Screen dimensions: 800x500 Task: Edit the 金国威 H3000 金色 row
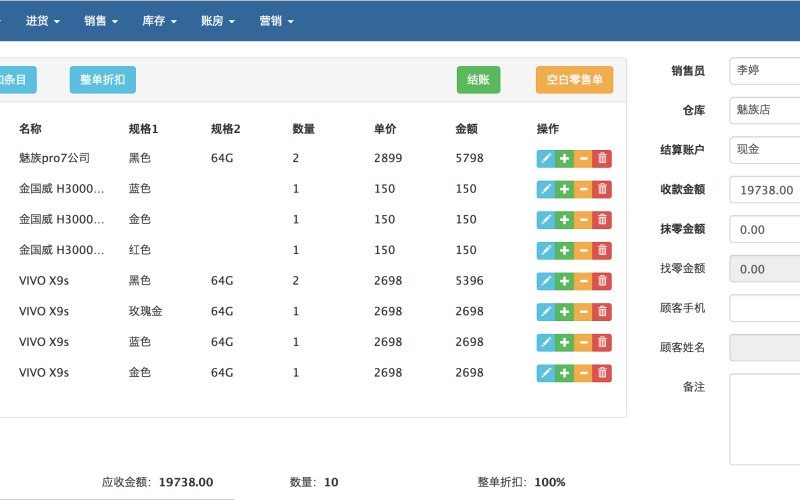(x=545, y=220)
